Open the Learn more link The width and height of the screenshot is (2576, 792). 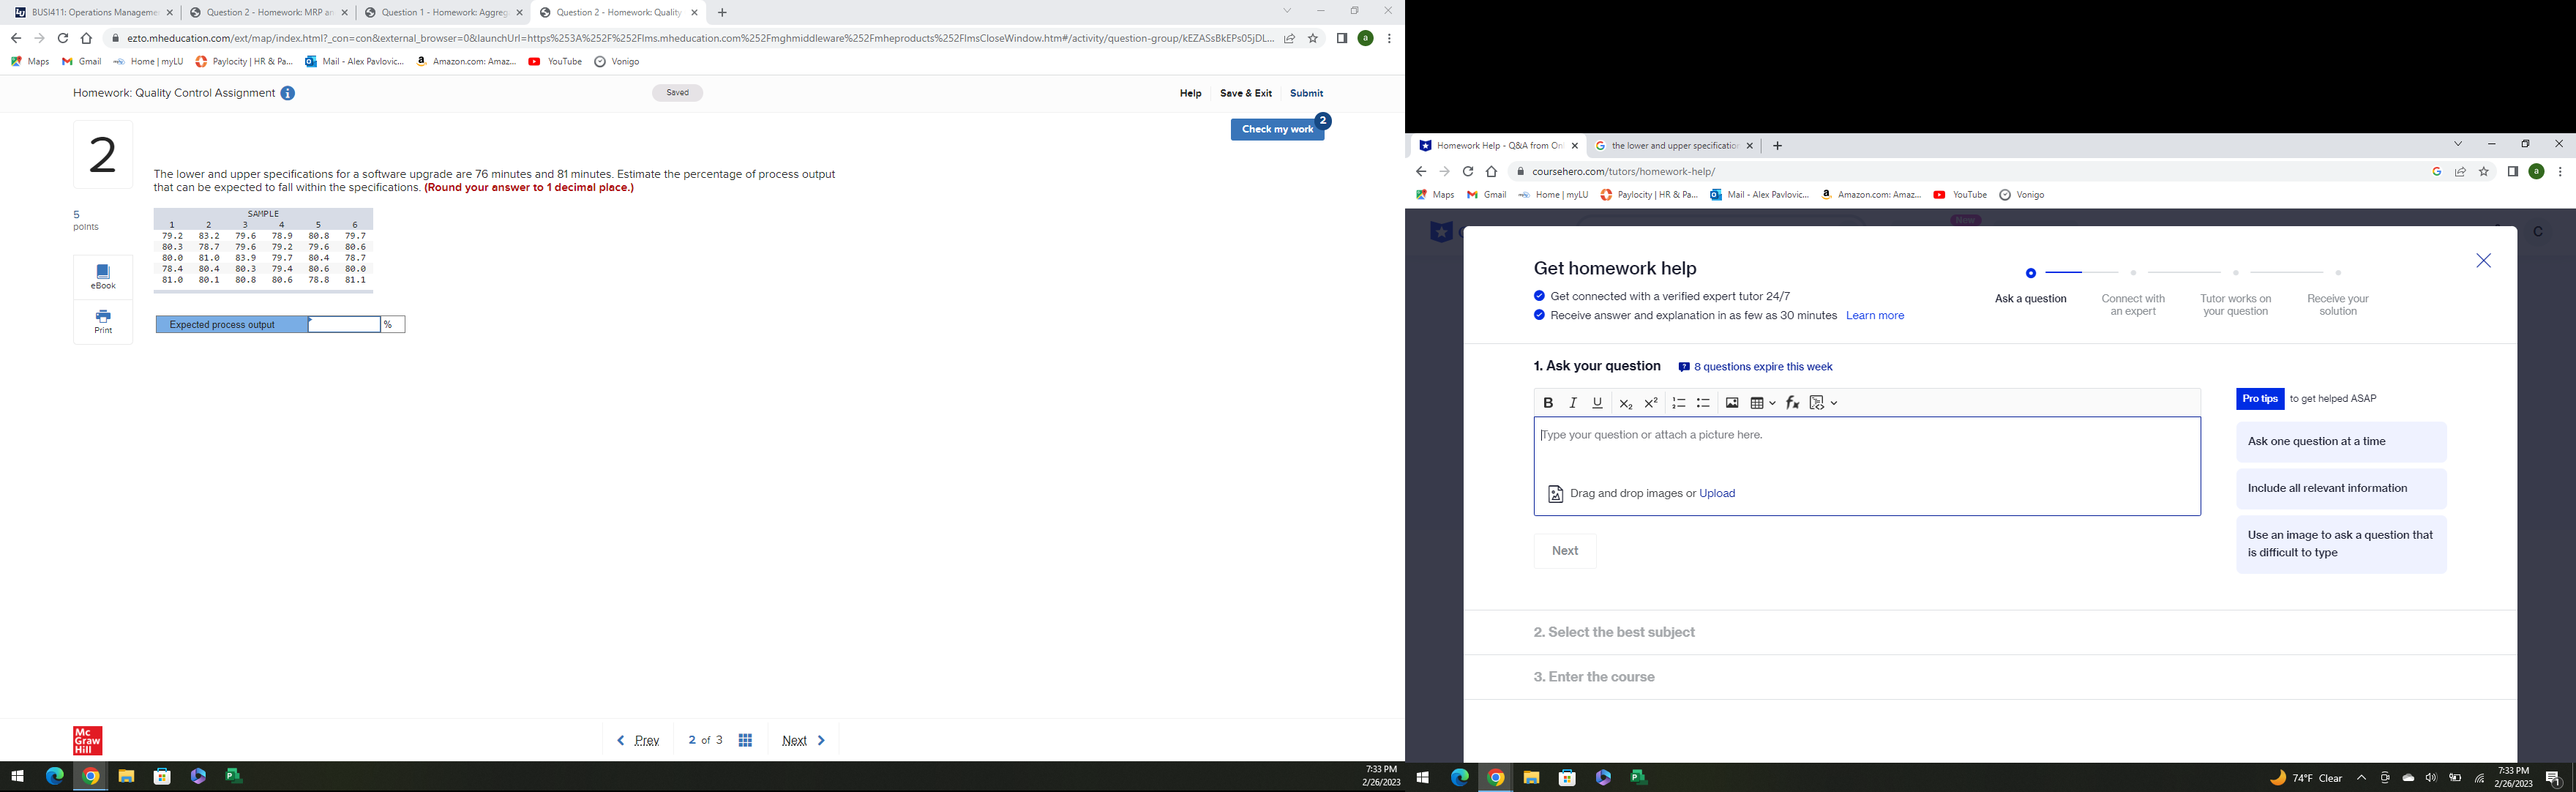point(1875,315)
